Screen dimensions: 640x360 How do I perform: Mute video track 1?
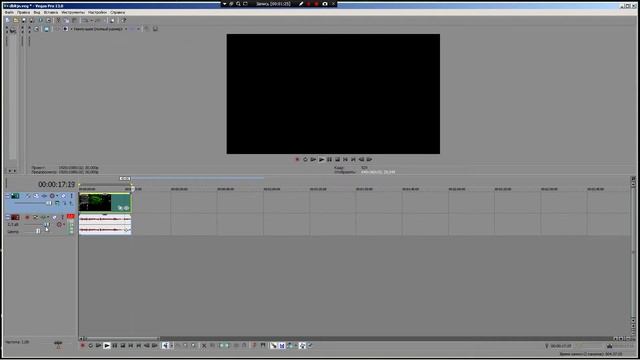pos(64,196)
